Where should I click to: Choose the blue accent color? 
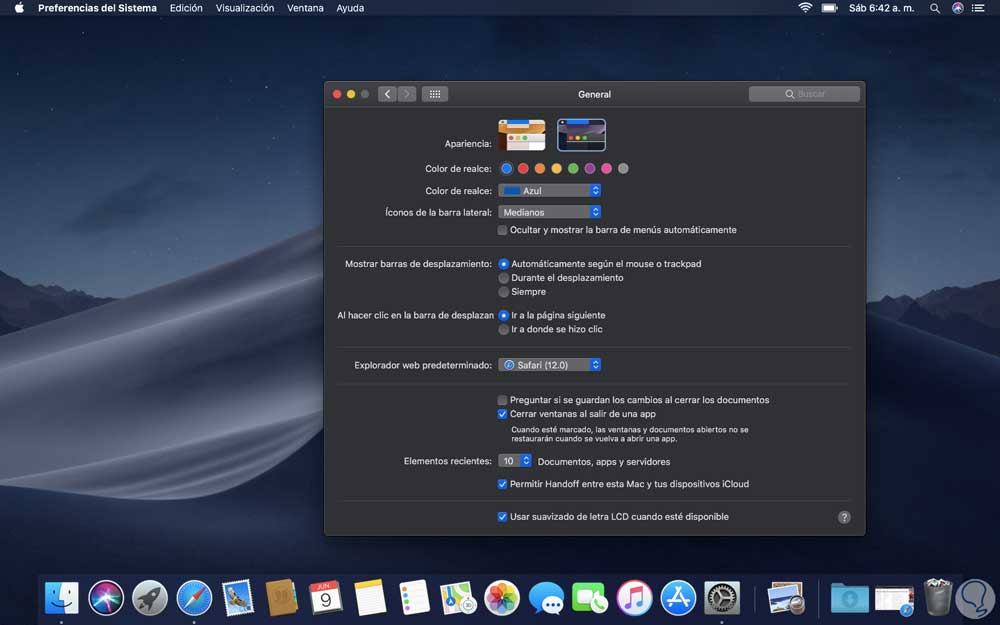[x=506, y=168]
